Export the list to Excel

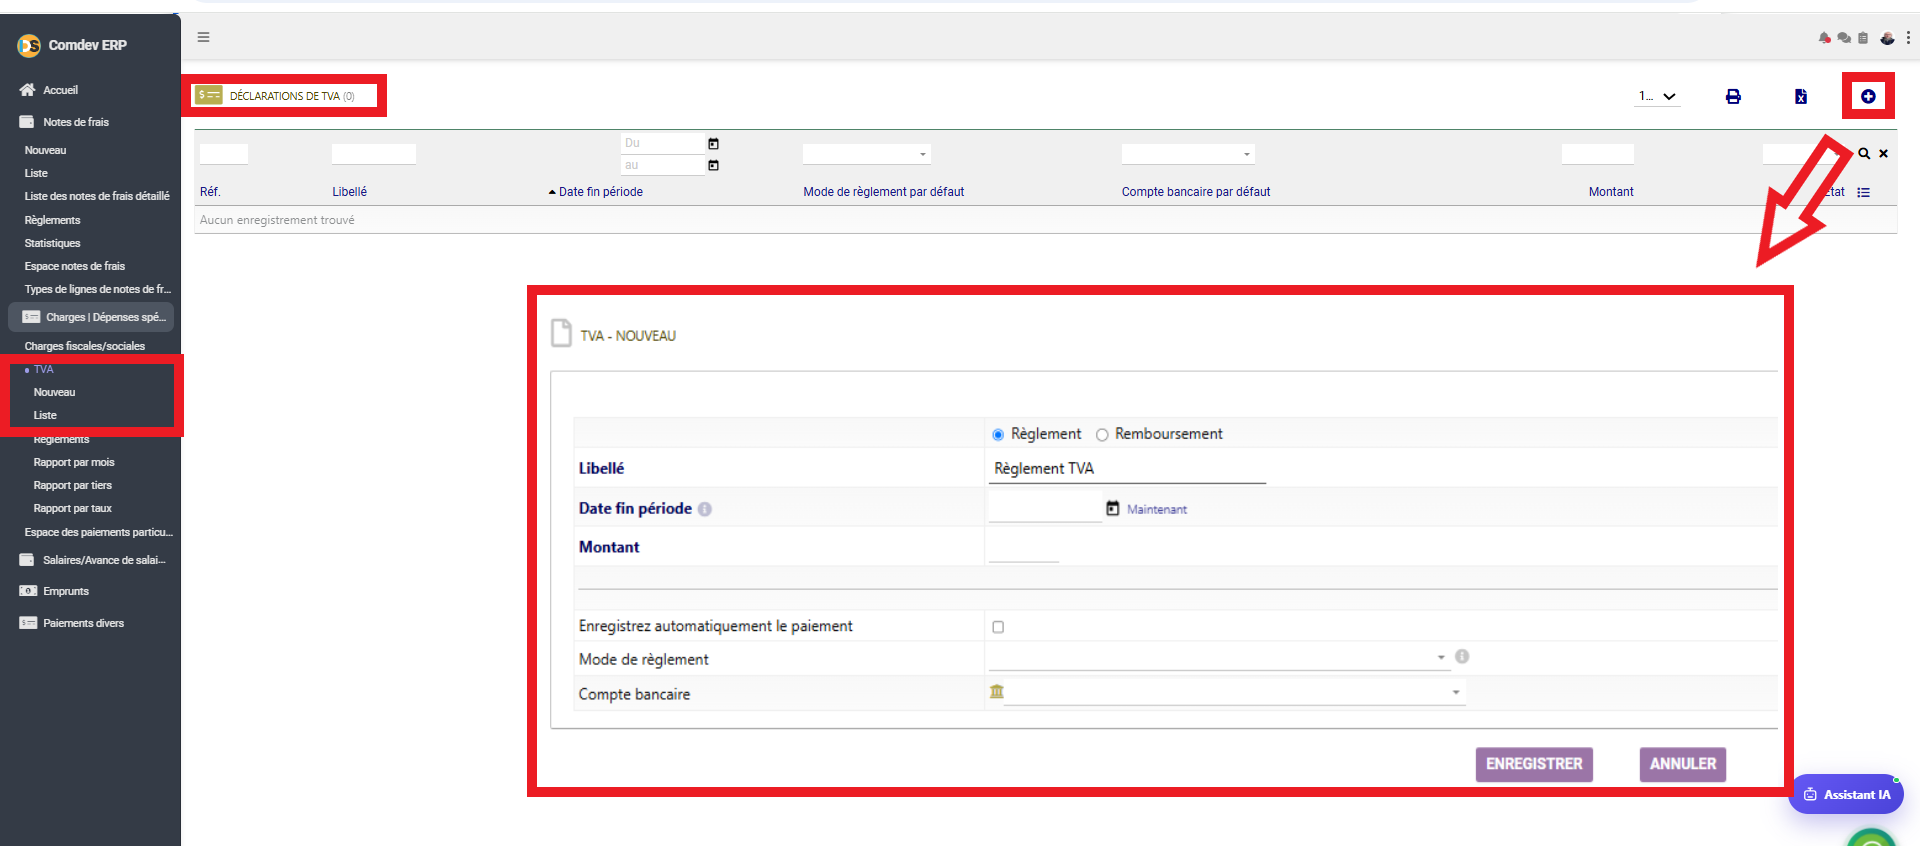[1801, 96]
